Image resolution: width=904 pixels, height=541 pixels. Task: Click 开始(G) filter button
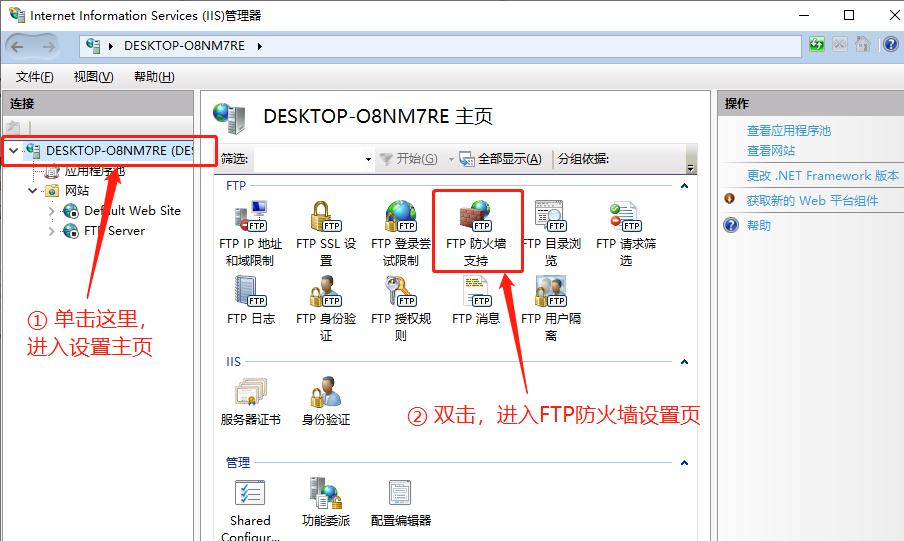pyautogui.click(x=409, y=159)
